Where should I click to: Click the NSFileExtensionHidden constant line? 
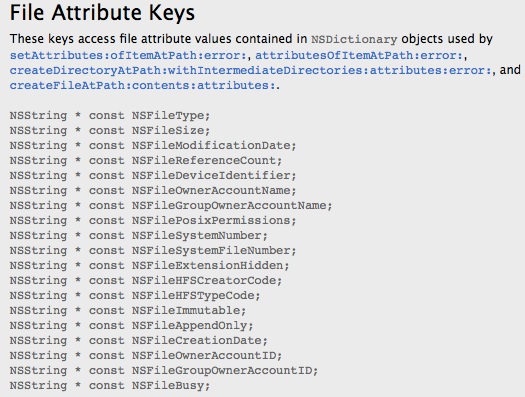[x=150, y=266]
